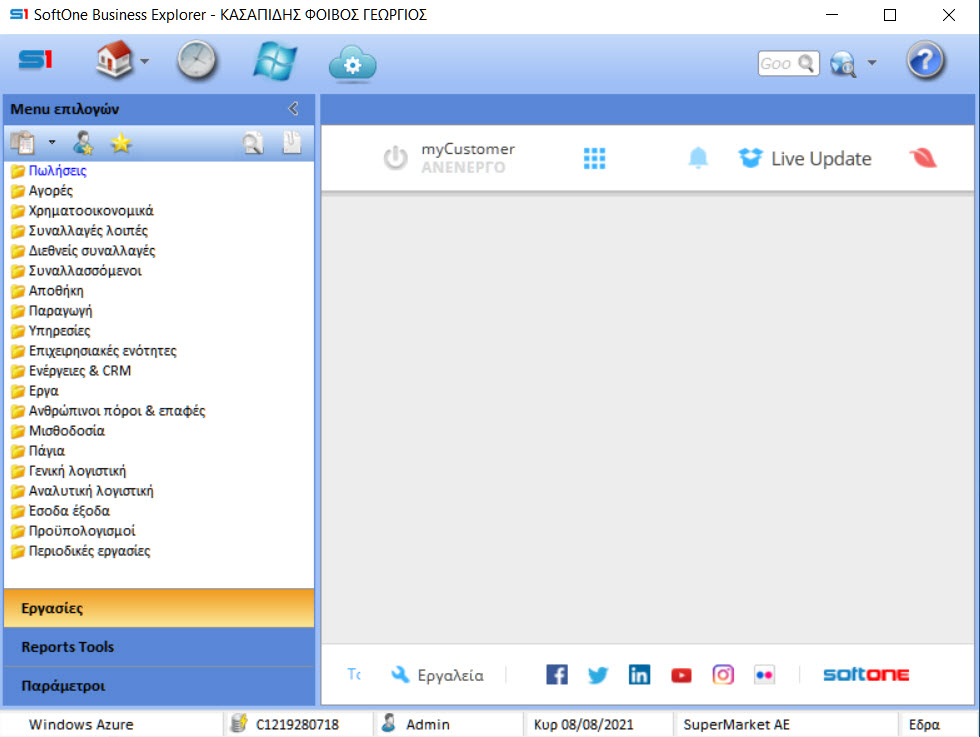
Task: Open the dropdown beside the globe search icon
Action: click(x=872, y=63)
